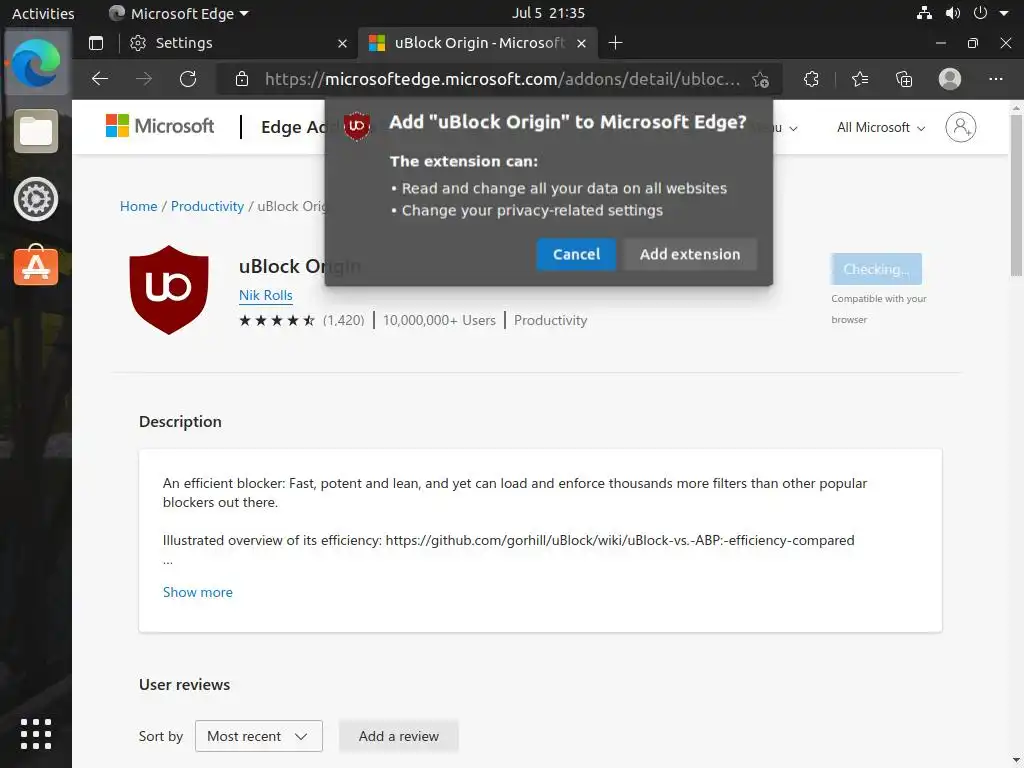1024x768 pixels.
Task: Open the Nik Rolls publisher link
Action: [265, 295]
